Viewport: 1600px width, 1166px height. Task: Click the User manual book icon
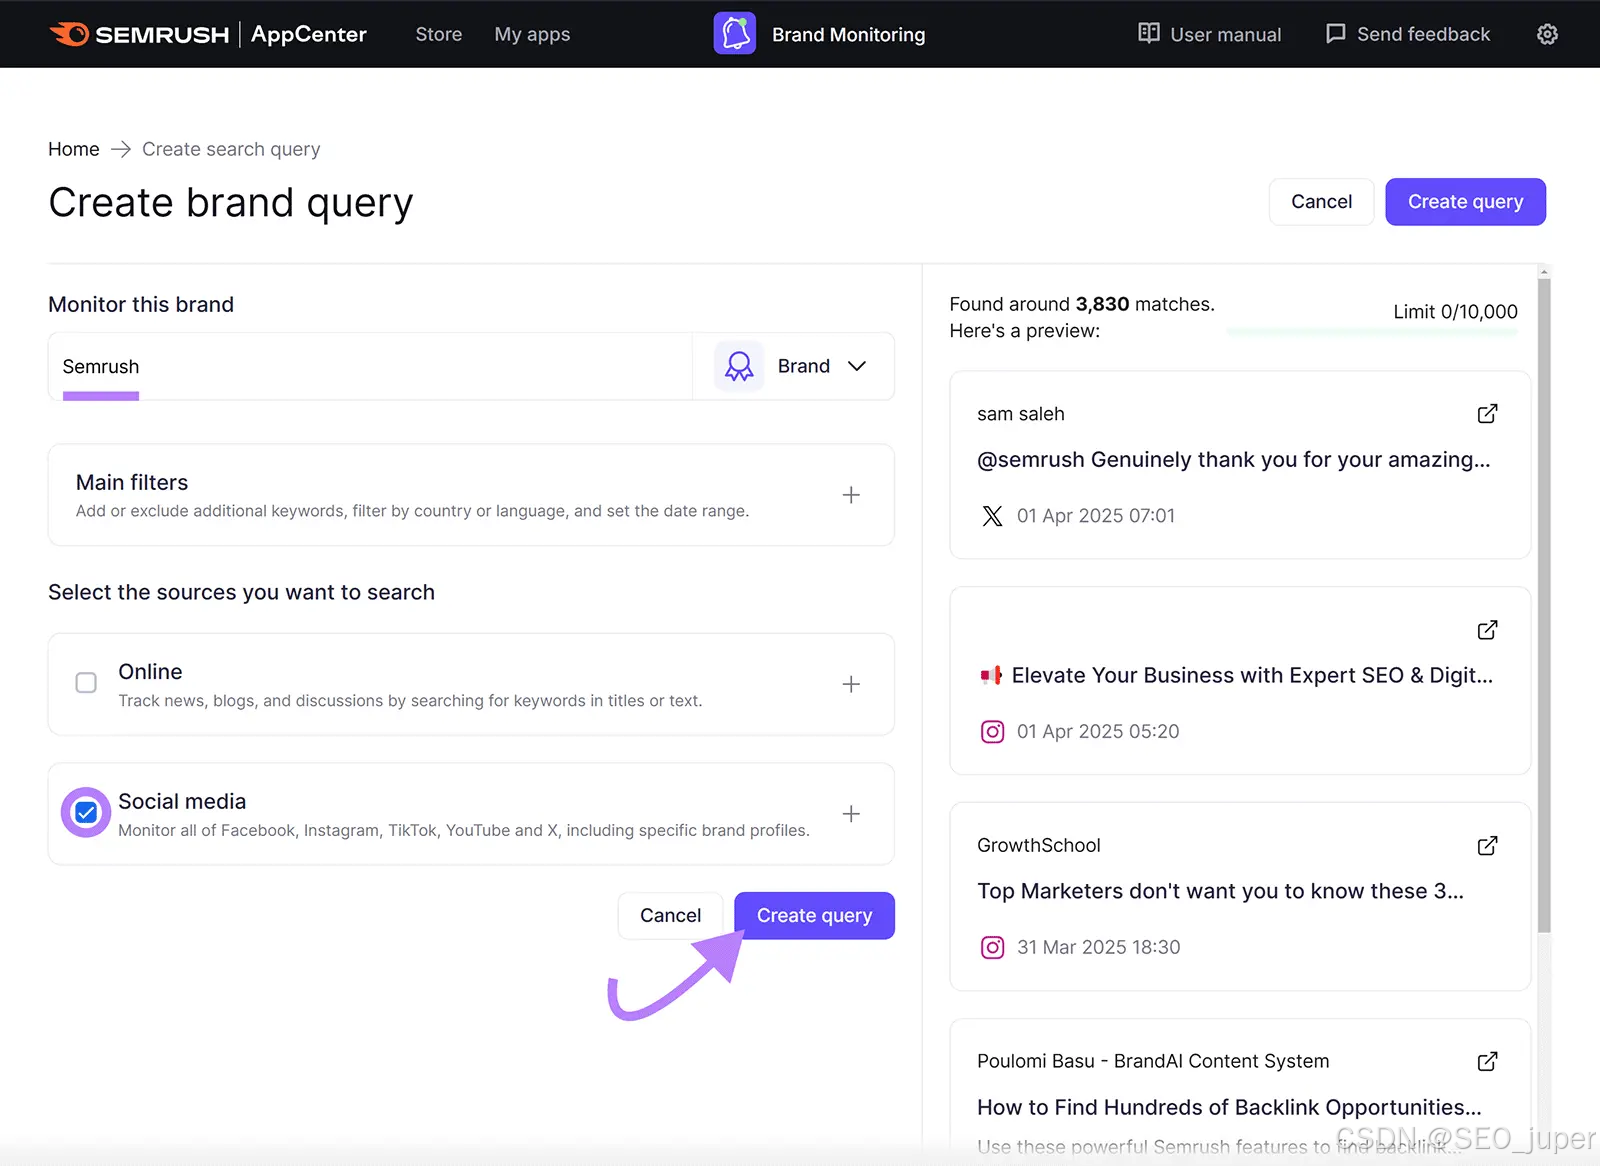point(1149,34)
